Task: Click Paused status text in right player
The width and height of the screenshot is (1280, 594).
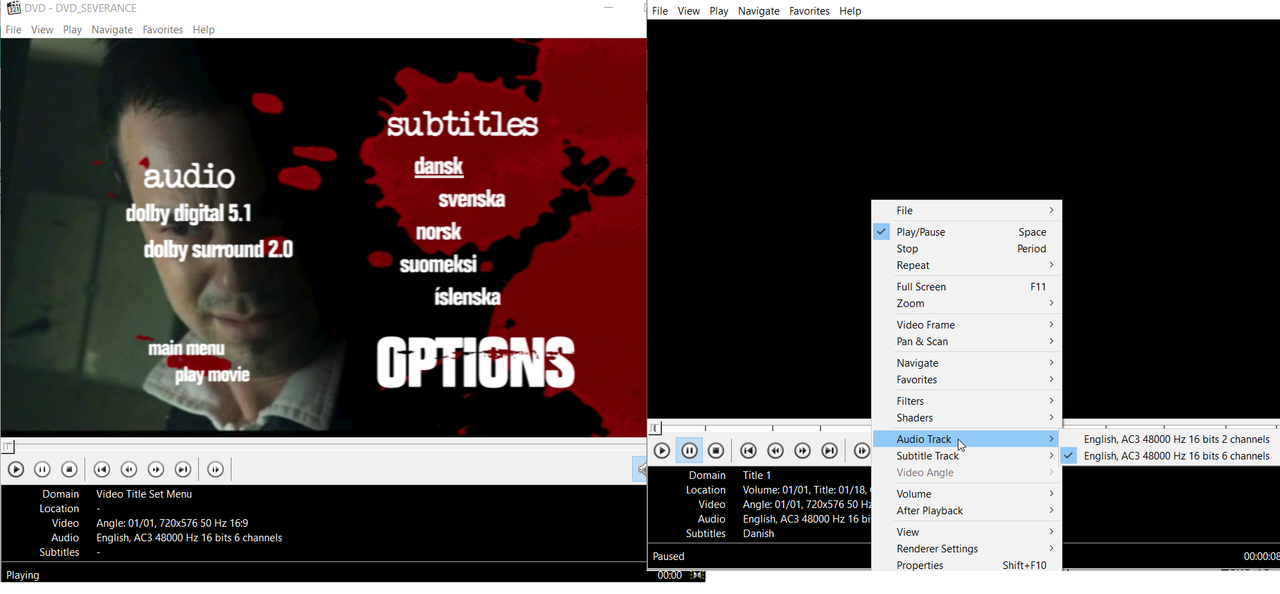Action: click(669, 557)
